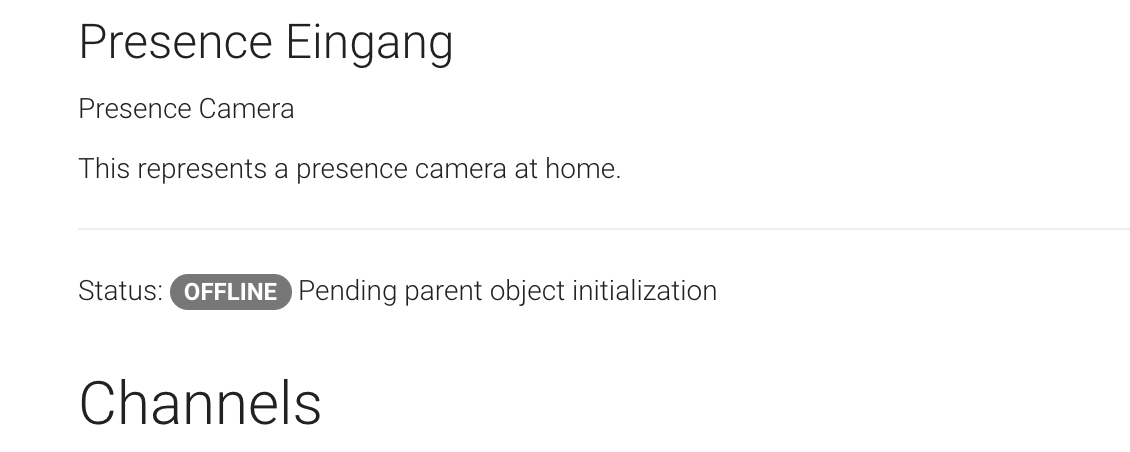The width and height of the screenshot is (1130, 452).
Task: Click the word initialization in the status message
Action: (x=644, y=291)
